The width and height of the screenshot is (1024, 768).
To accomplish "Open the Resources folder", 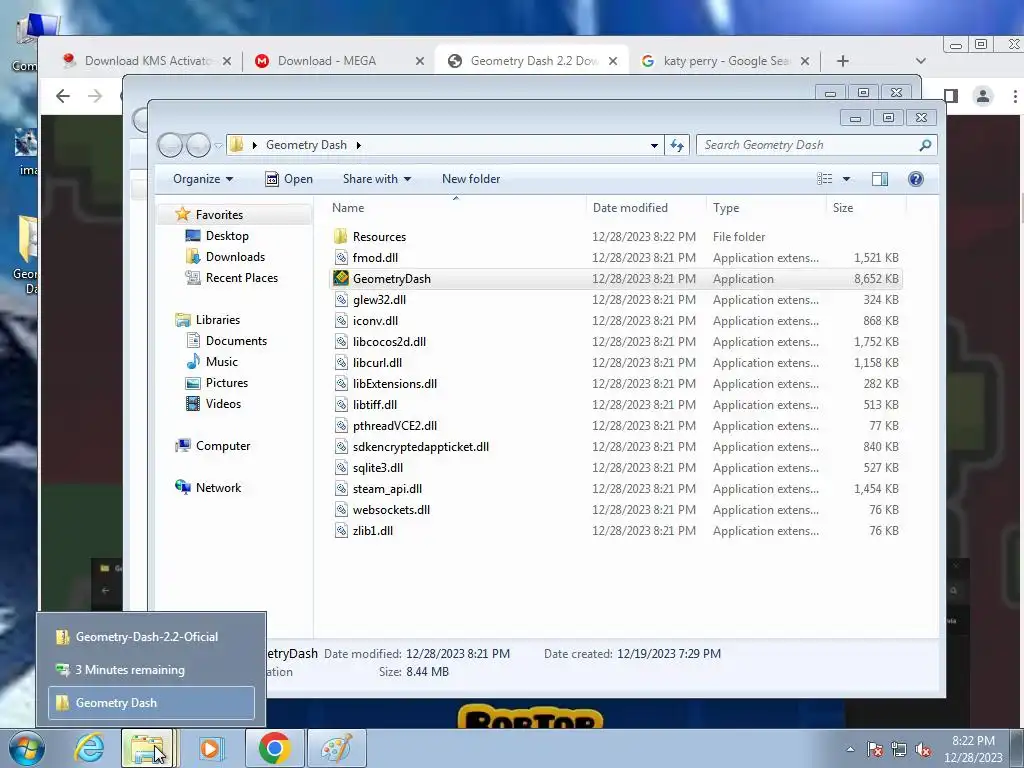I will pyautogui.click(x=379, y=237).
